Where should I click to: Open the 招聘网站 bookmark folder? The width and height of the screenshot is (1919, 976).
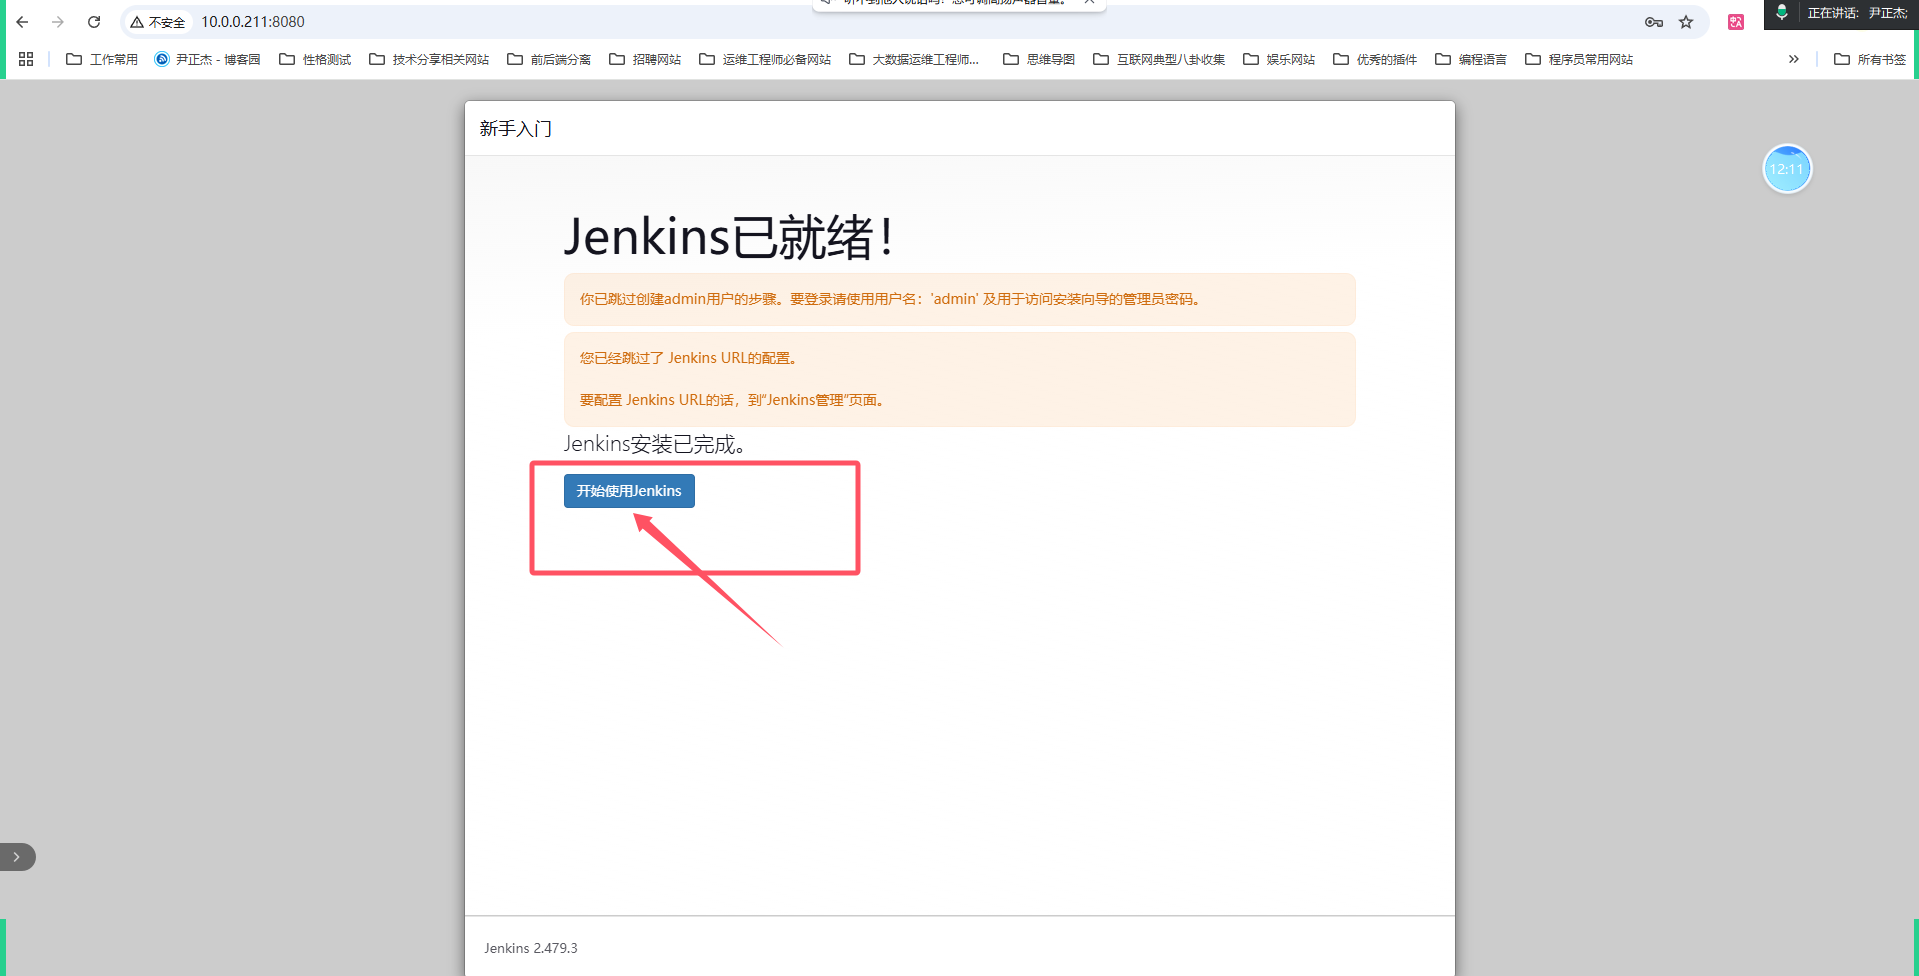click(645, 59)
